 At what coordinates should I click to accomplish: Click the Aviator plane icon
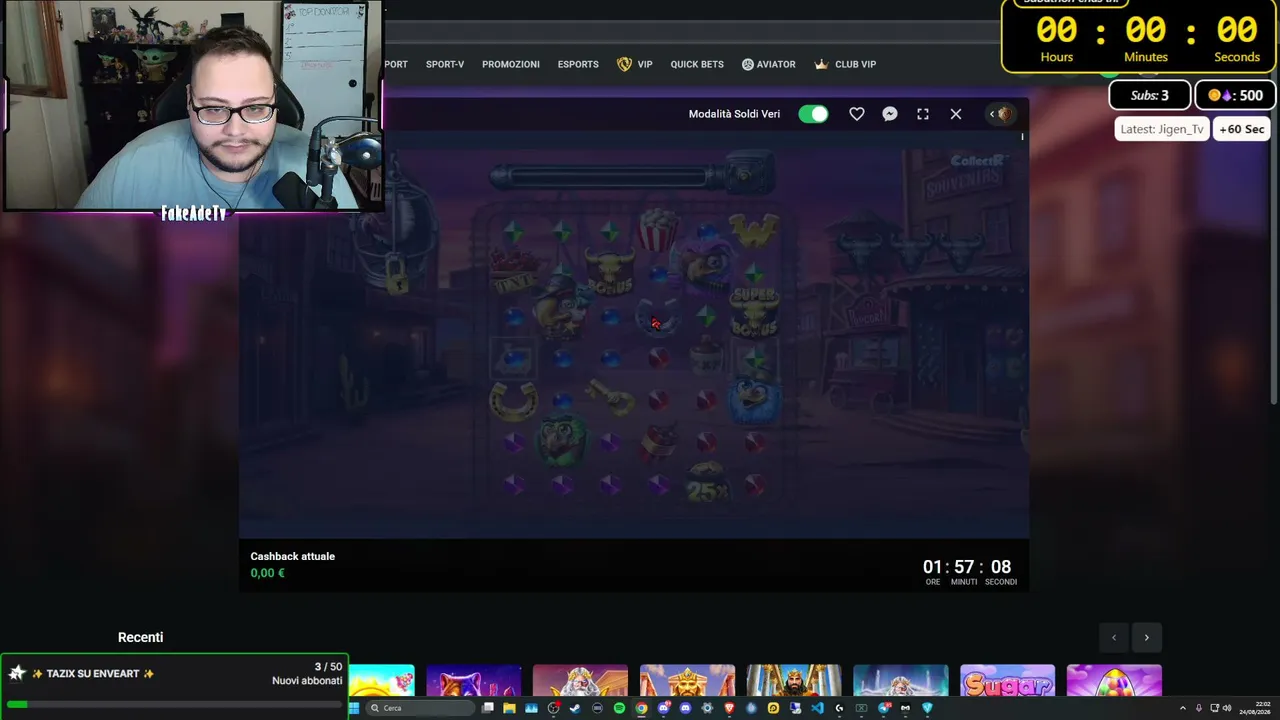click(747, 64)
